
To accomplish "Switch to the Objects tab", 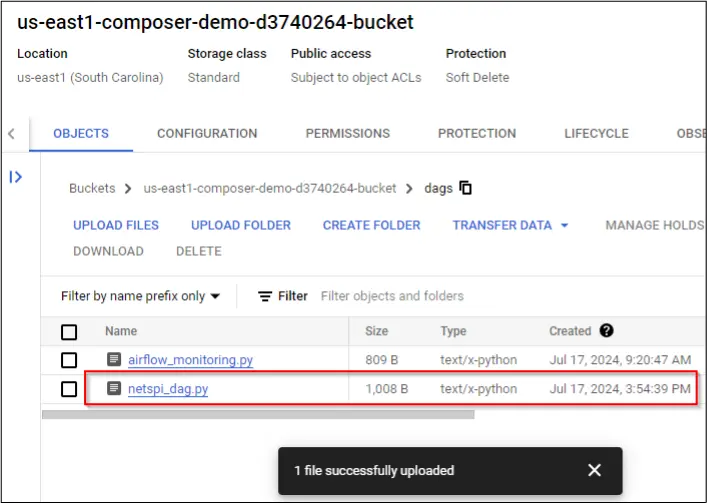I will (81, 134).
